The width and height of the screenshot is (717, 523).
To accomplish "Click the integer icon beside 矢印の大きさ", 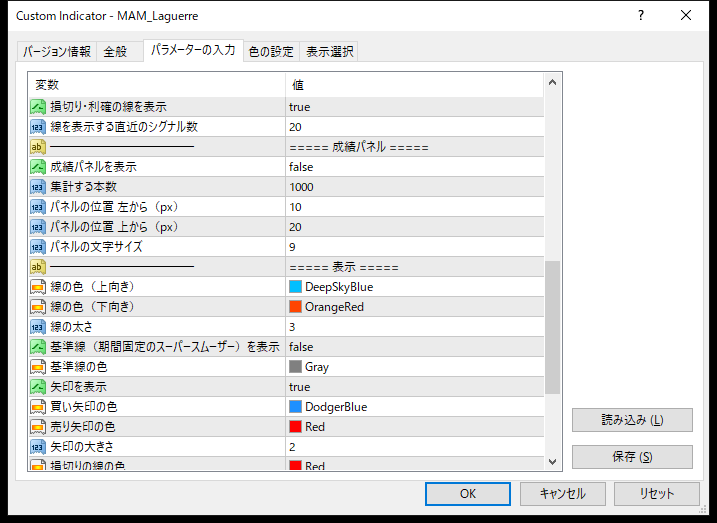I will click(38, 447).
